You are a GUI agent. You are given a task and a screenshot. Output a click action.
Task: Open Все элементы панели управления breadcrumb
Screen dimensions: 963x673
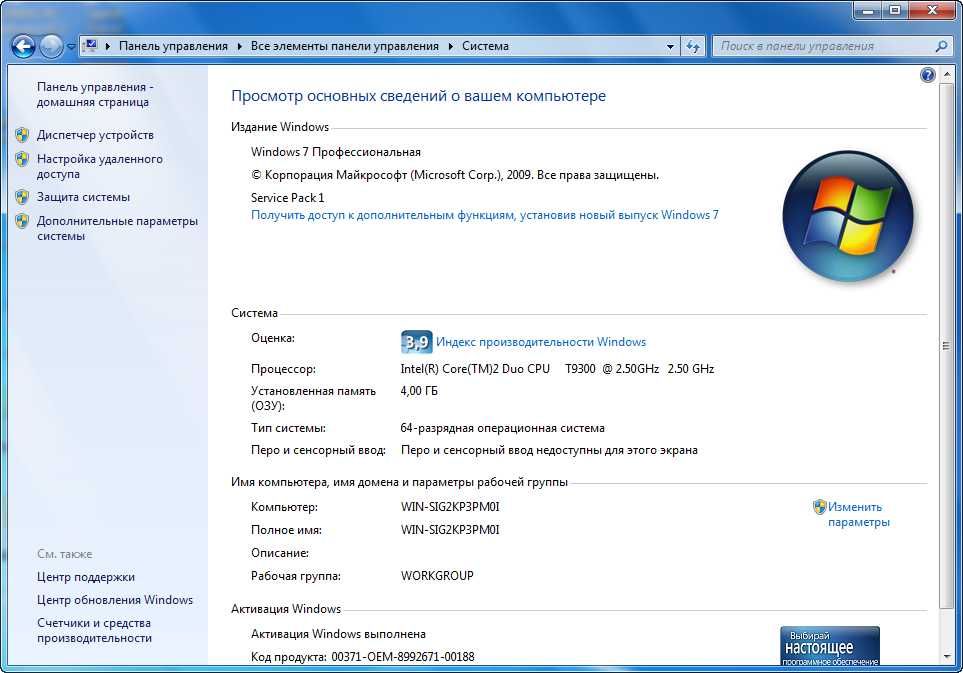point(345,46)
